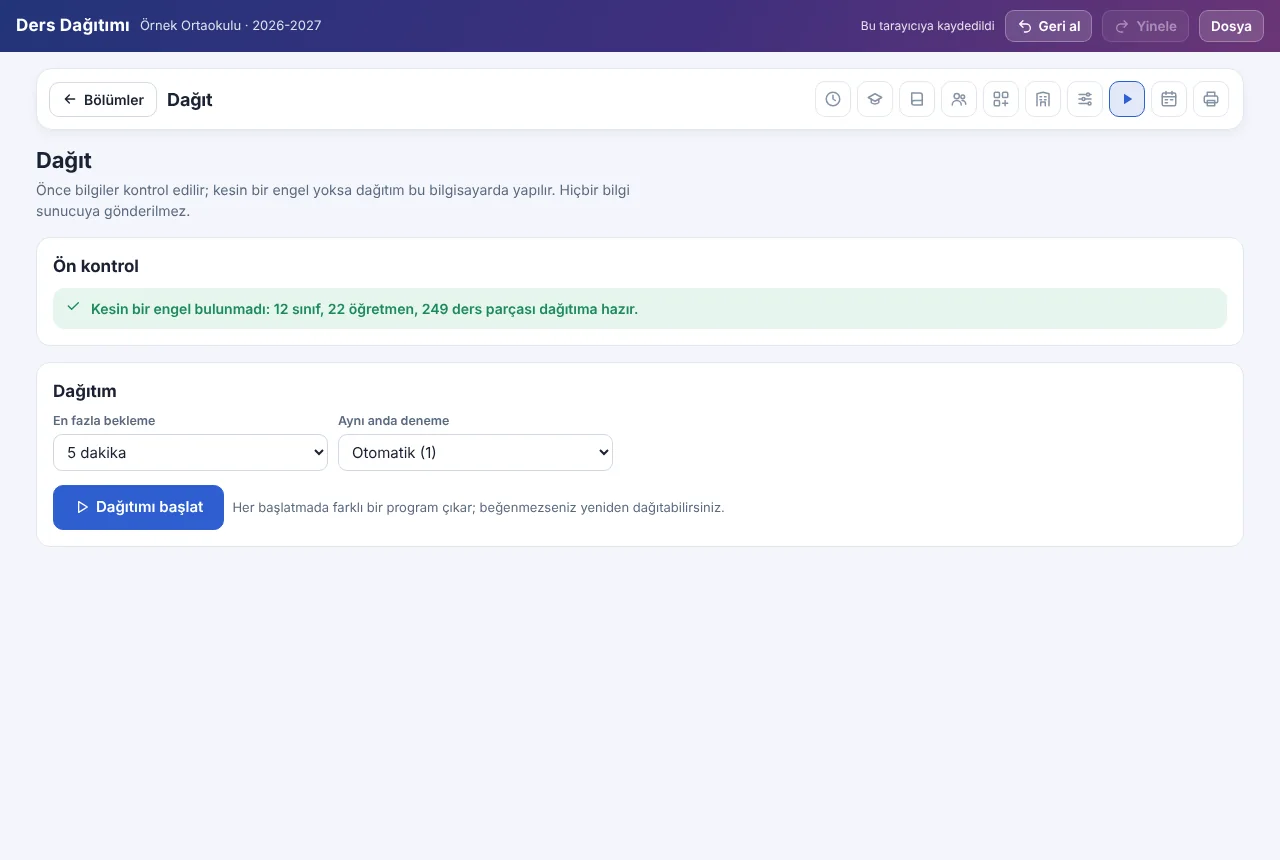This screenshot has width=1280, height=860.
Task: Click the Bu tarayıcıya kaydedildi status
Action: [x=927, y=26]
